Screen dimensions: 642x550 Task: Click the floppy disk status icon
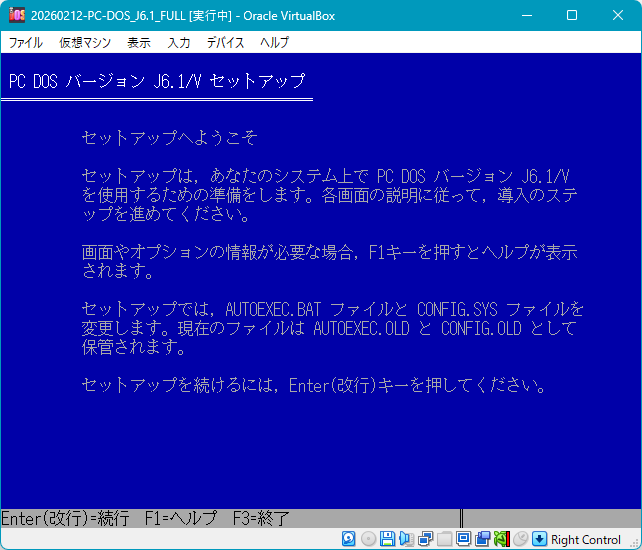click(x=387, y=539)
